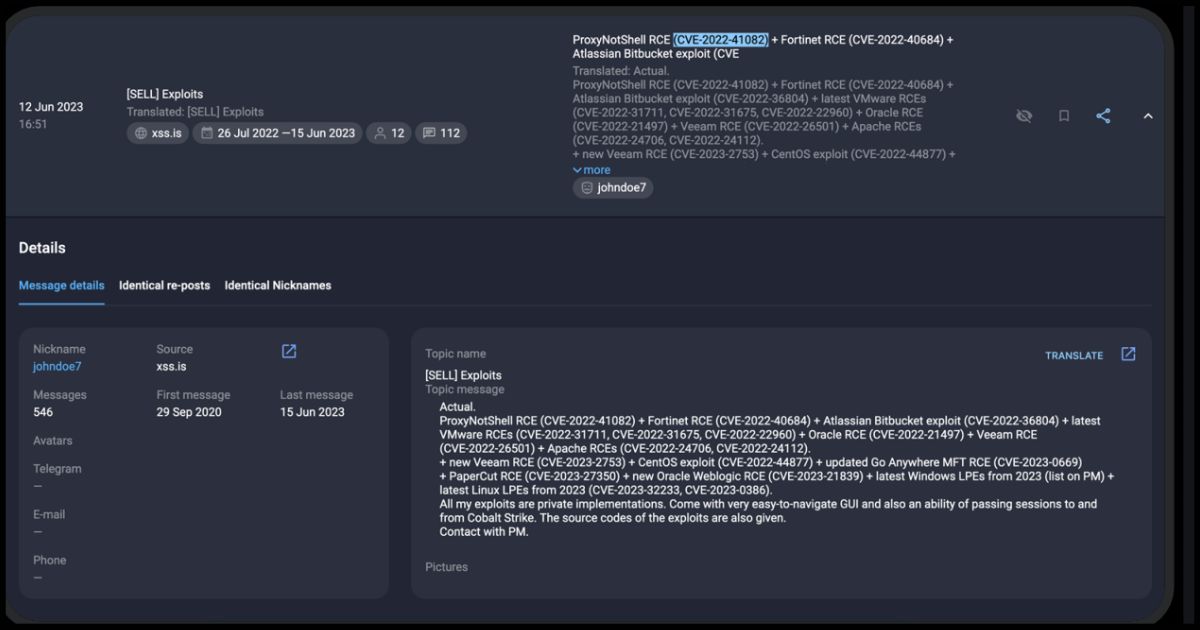Select the 26 Jul 2022 – 15 Jun 2023 date chip
This screenshot has height=630, width=1200.
[277, 133]
